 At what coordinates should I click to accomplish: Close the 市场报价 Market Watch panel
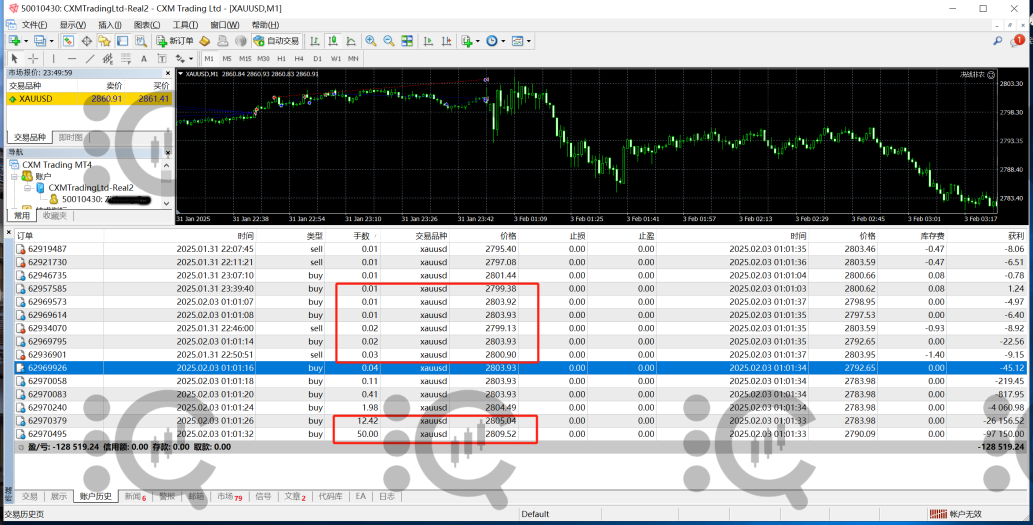(166, 73)
